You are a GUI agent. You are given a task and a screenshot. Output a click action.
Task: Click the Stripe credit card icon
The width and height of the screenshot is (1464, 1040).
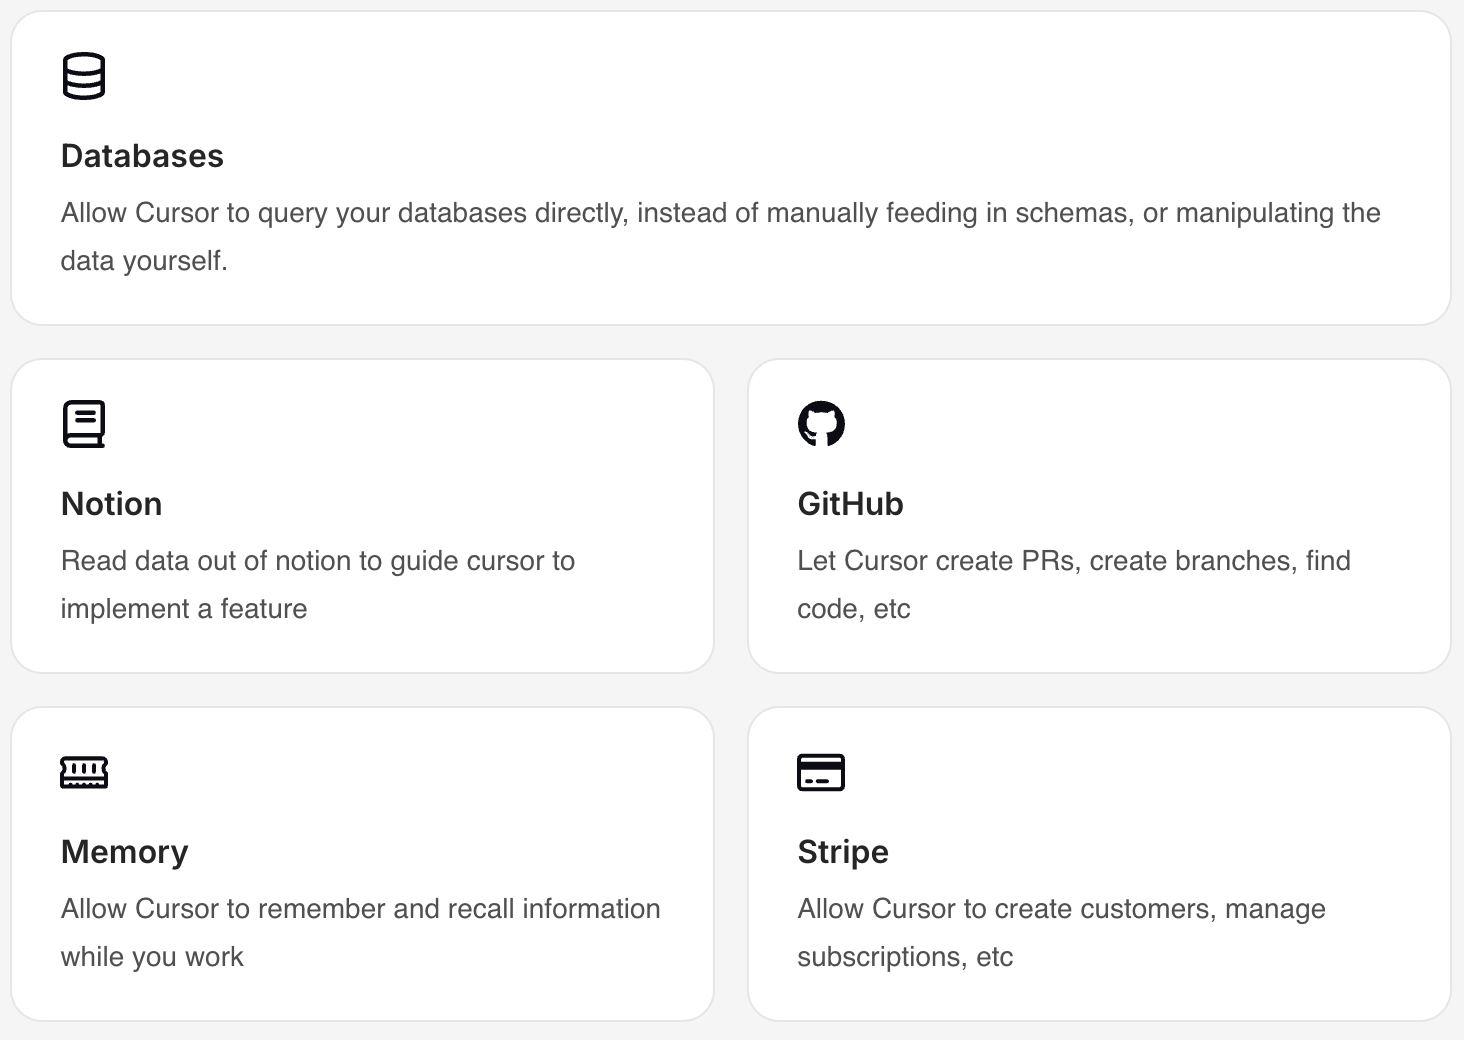(x=821, y=772)
